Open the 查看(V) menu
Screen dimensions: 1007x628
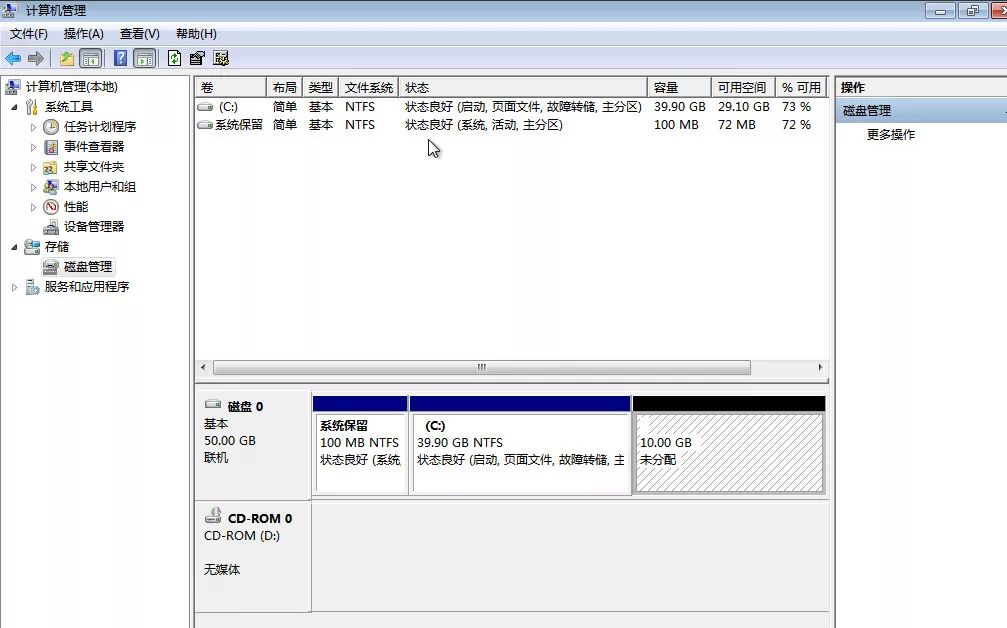click(x=138, y=33)
